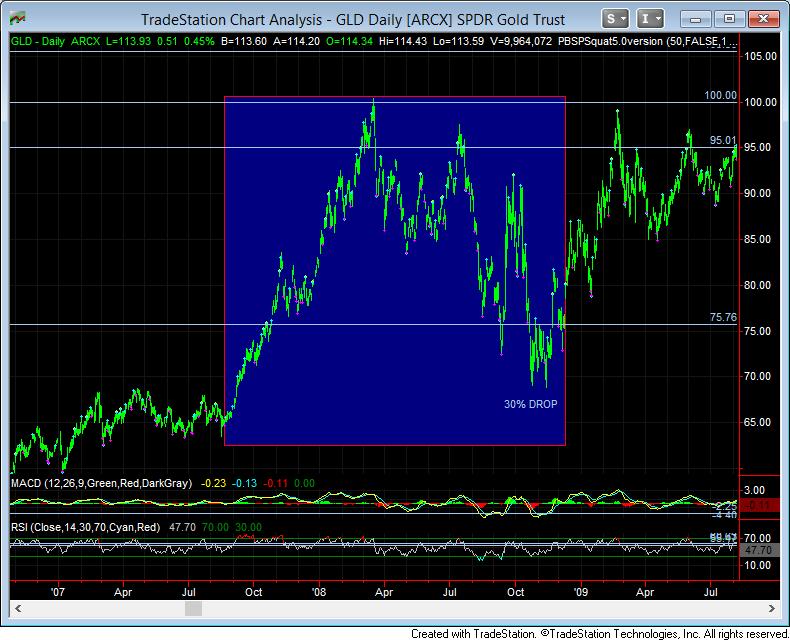
Task: Select the 75.76 horizontal line label
Action: tap(723, 317)
